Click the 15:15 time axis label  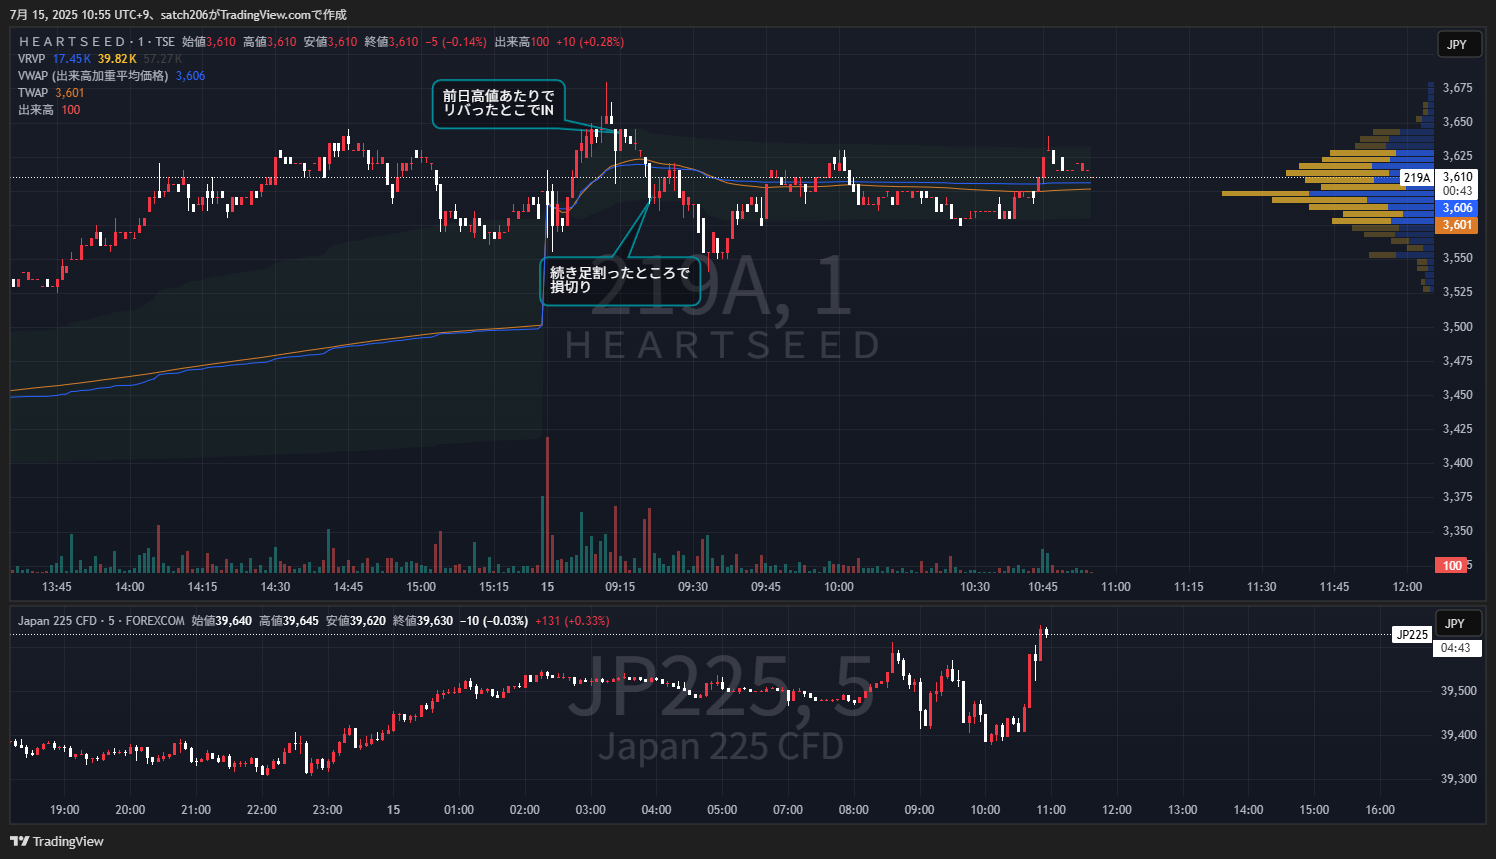click(x=494, y=587)
